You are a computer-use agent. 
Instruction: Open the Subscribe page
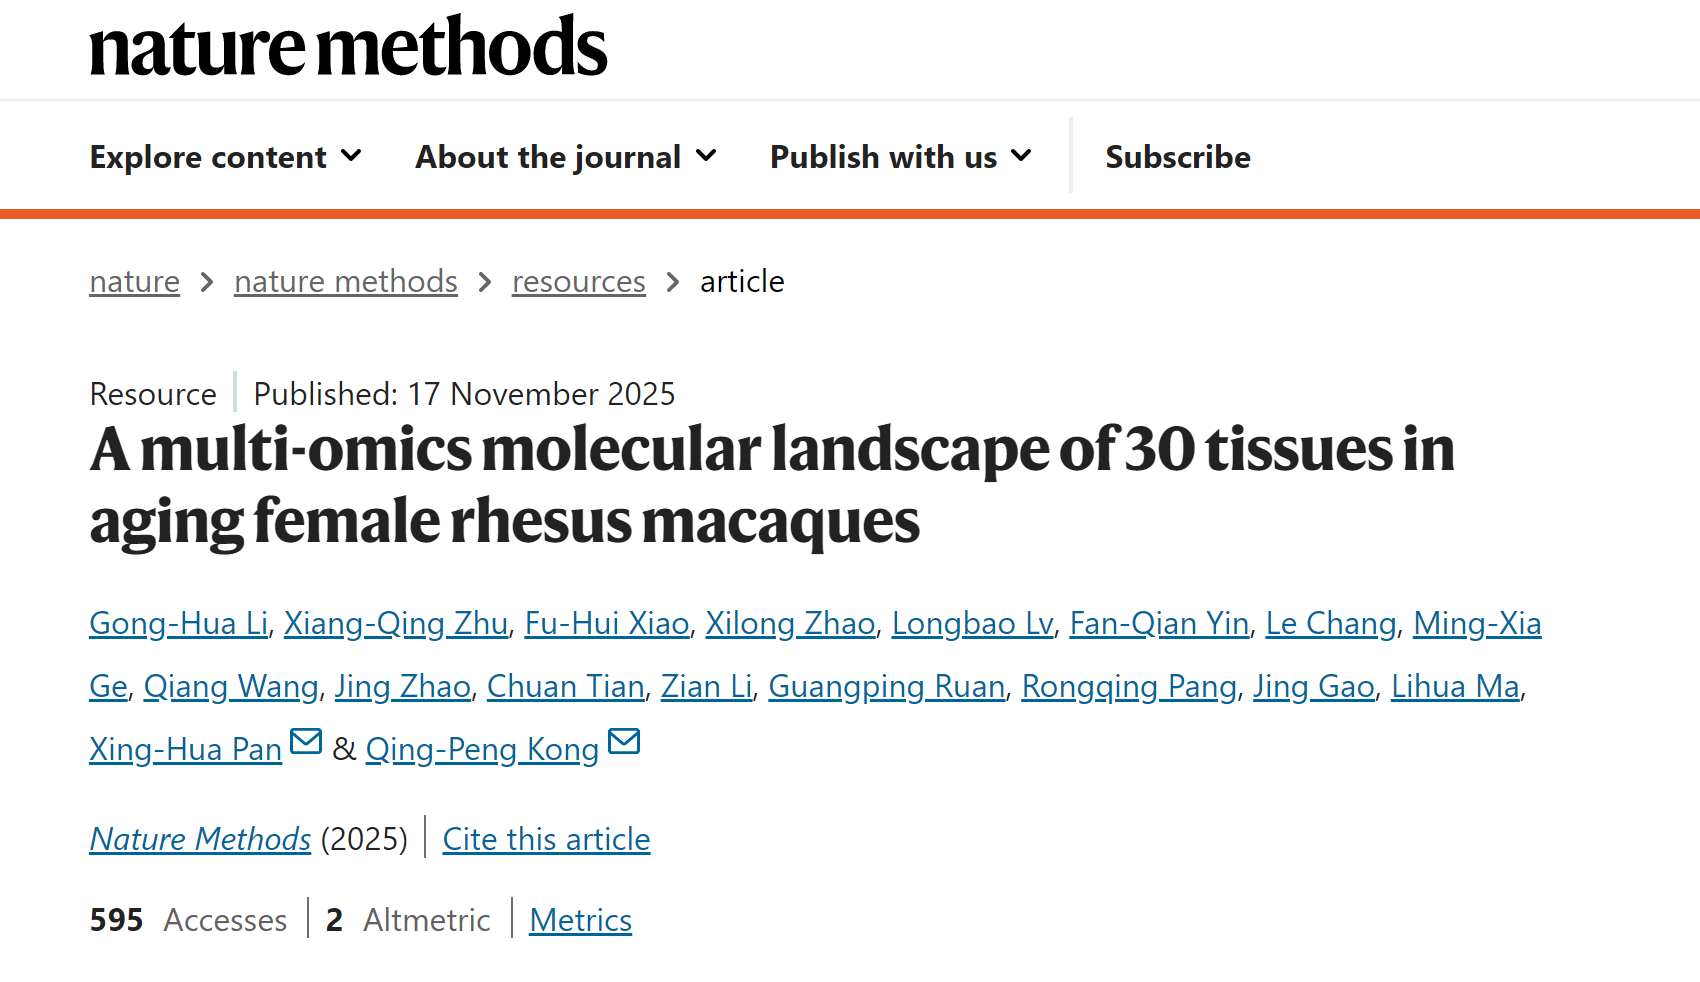tap(1177, 157)
